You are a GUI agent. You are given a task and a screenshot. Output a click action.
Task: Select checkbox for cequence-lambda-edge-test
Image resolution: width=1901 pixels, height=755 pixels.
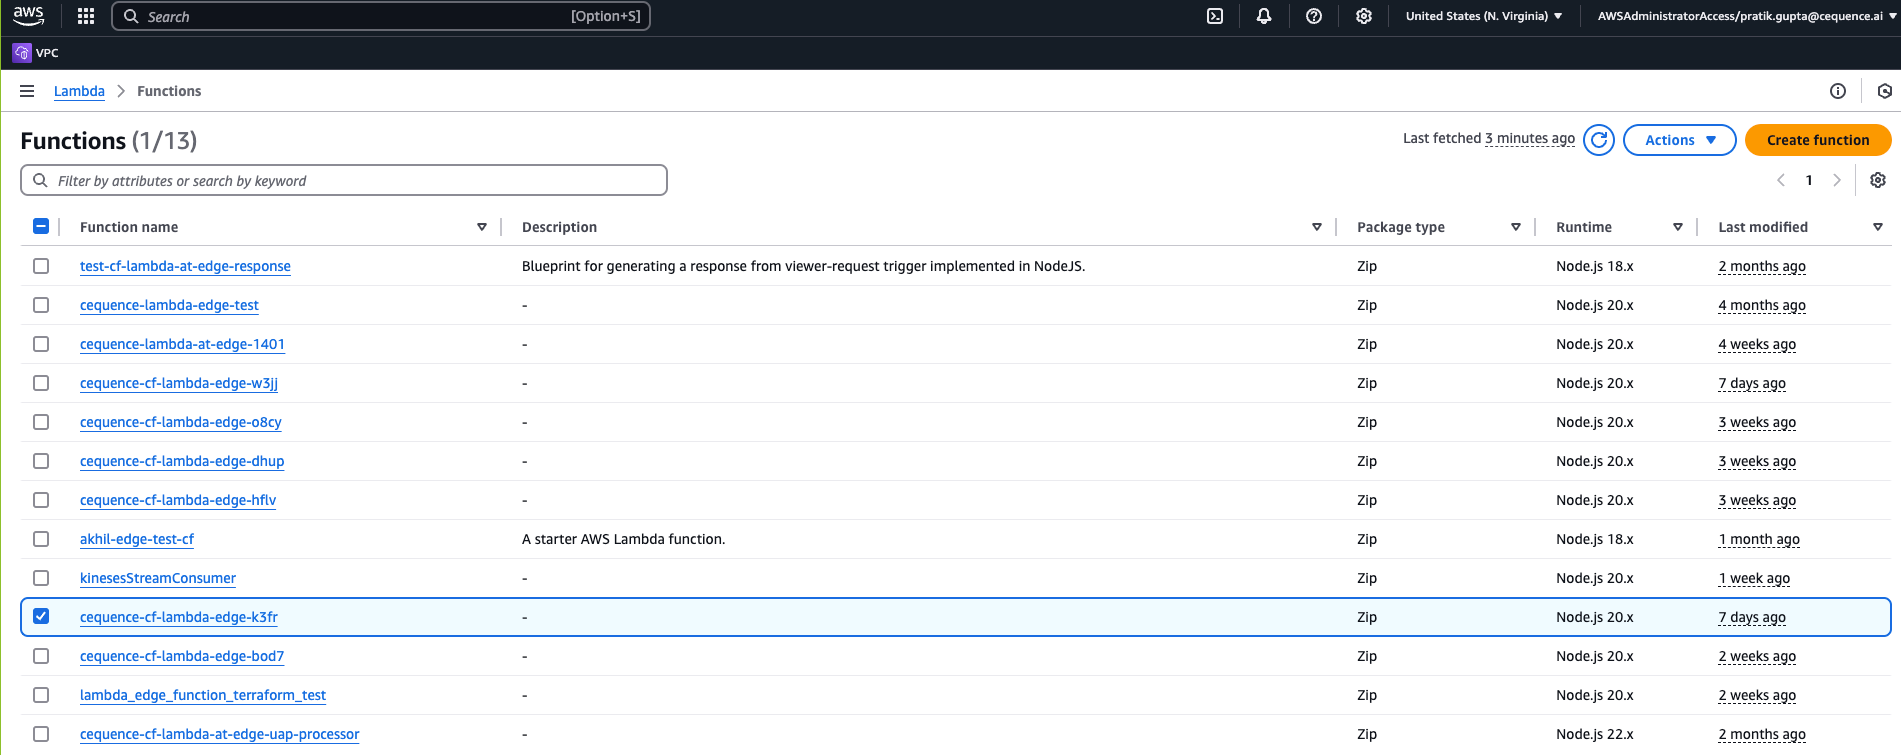click(x=41, y=305)
